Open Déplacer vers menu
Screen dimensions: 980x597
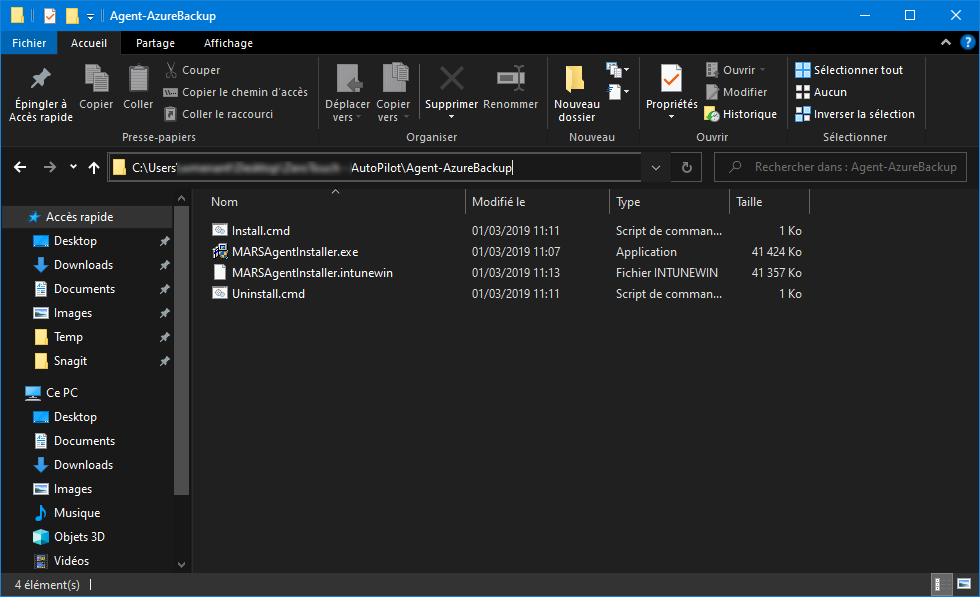point(348,94)
